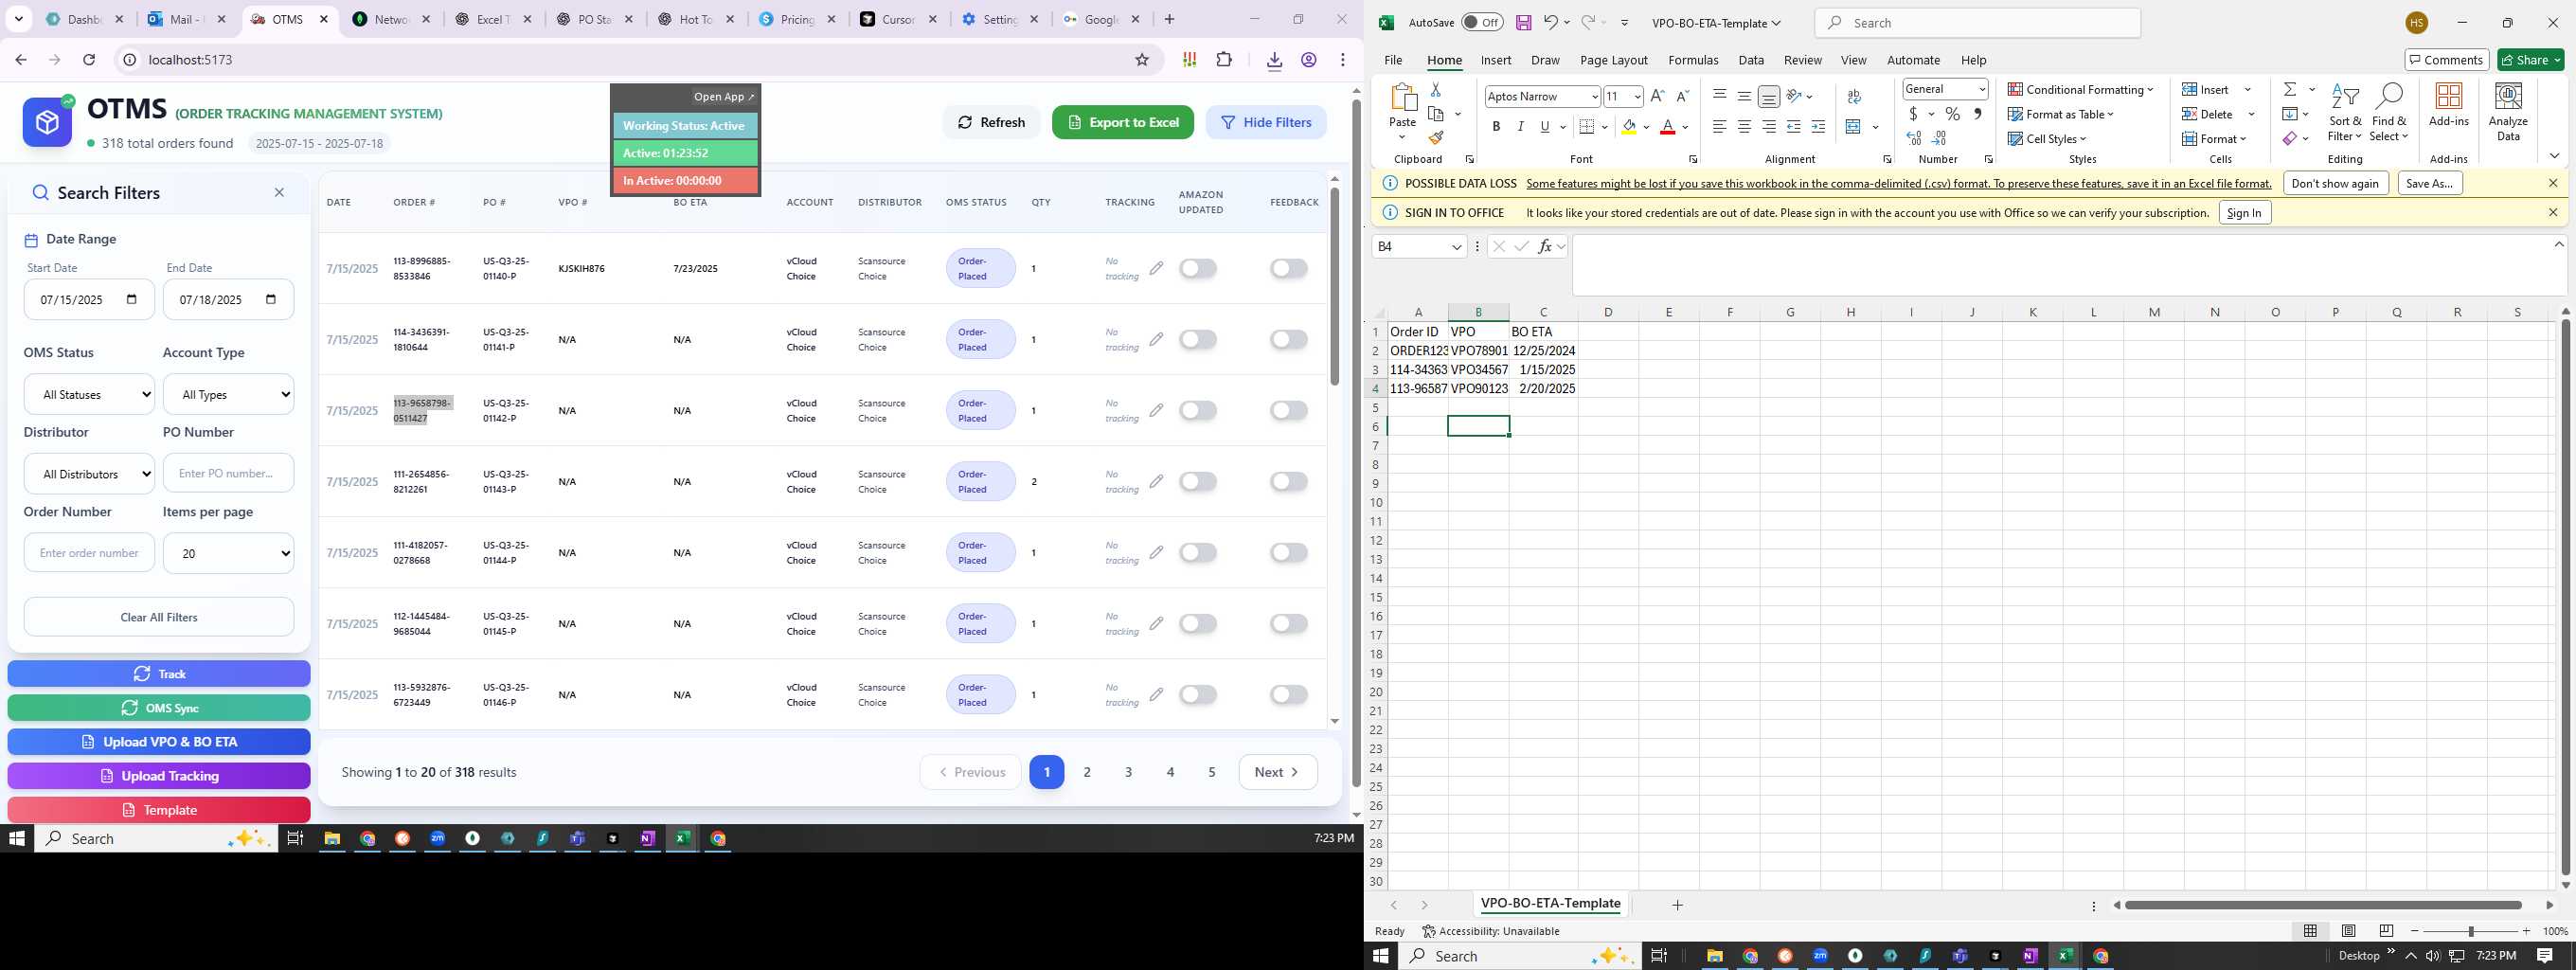Open the Fill Color bucket in Excel
Image resolution: width=2576 pixels, height=970 pixels.
(1629, 127)
